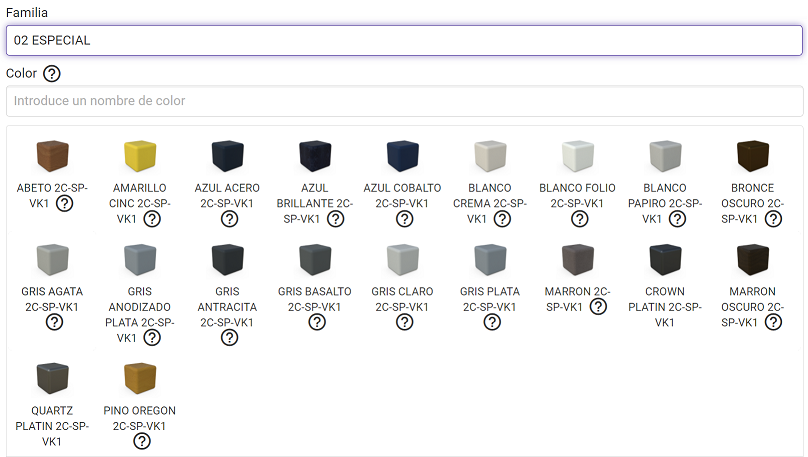Choose the Azul Cobalto color cube
The width and height of the screenshot is (808, 457).
pos(404,157)
